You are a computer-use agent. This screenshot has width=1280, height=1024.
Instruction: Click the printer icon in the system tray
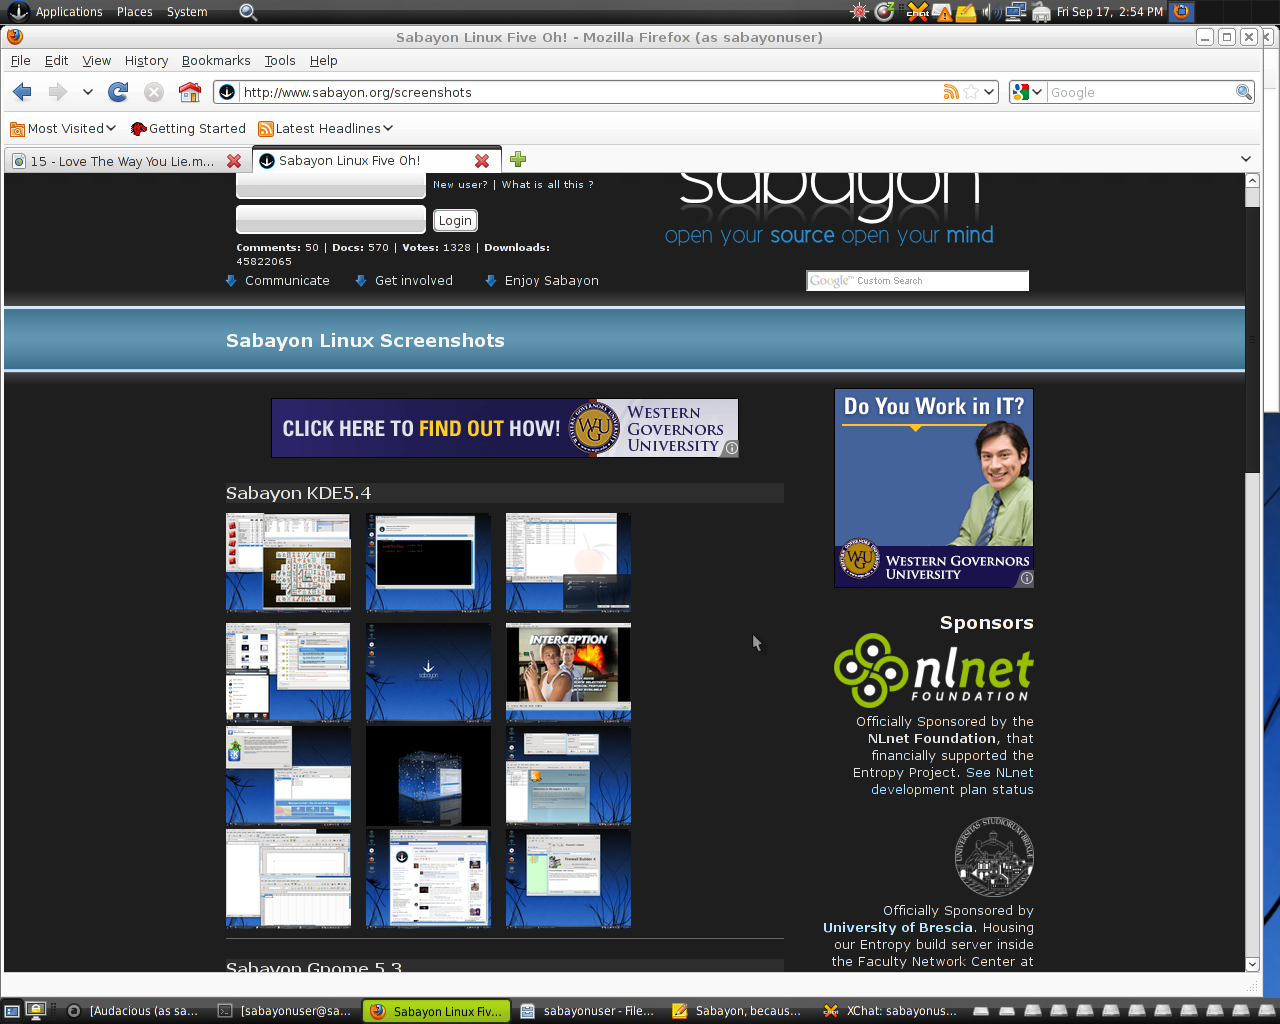pos(1041,12)
